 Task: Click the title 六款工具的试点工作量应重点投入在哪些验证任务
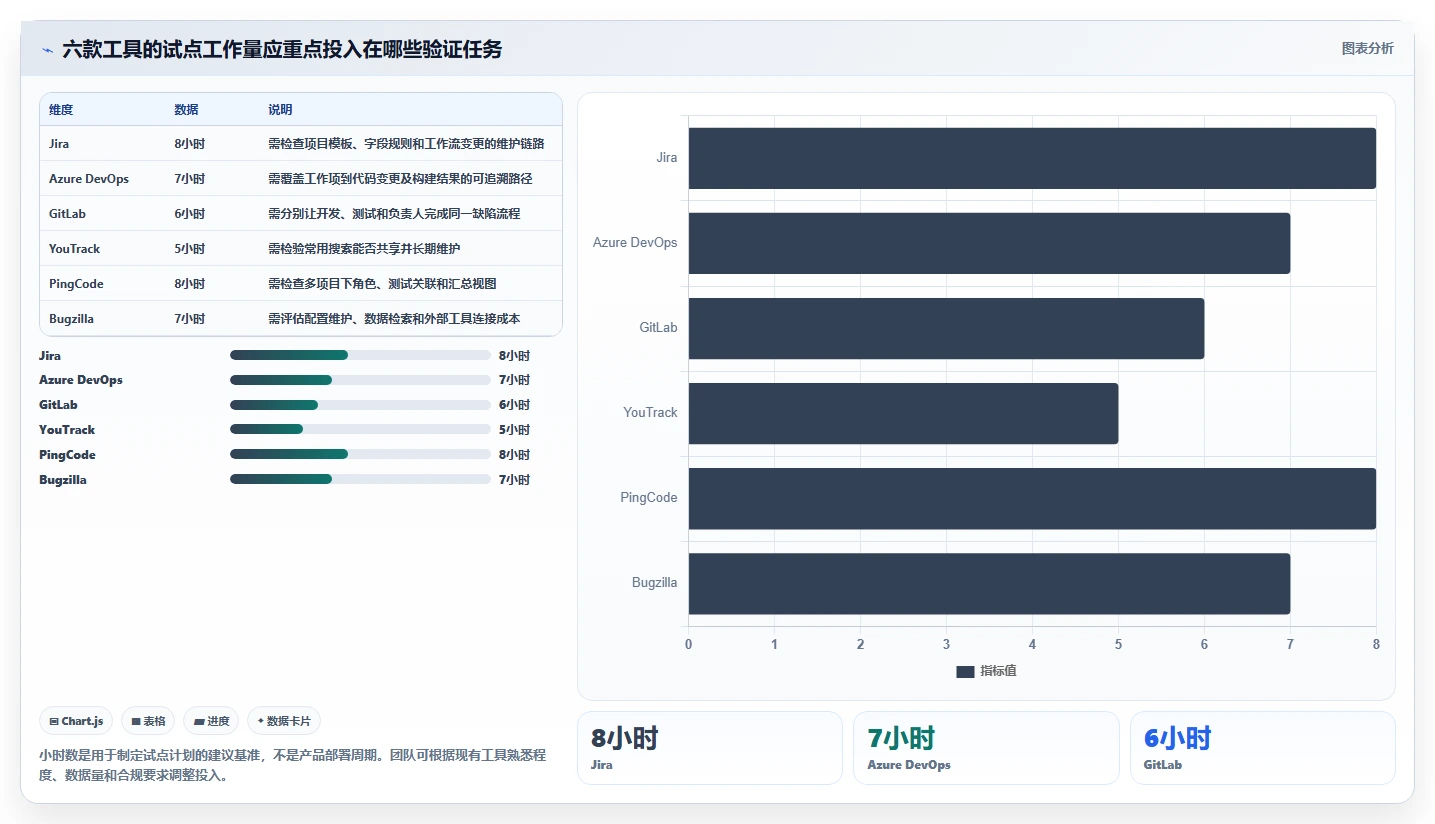pos(282,49)
